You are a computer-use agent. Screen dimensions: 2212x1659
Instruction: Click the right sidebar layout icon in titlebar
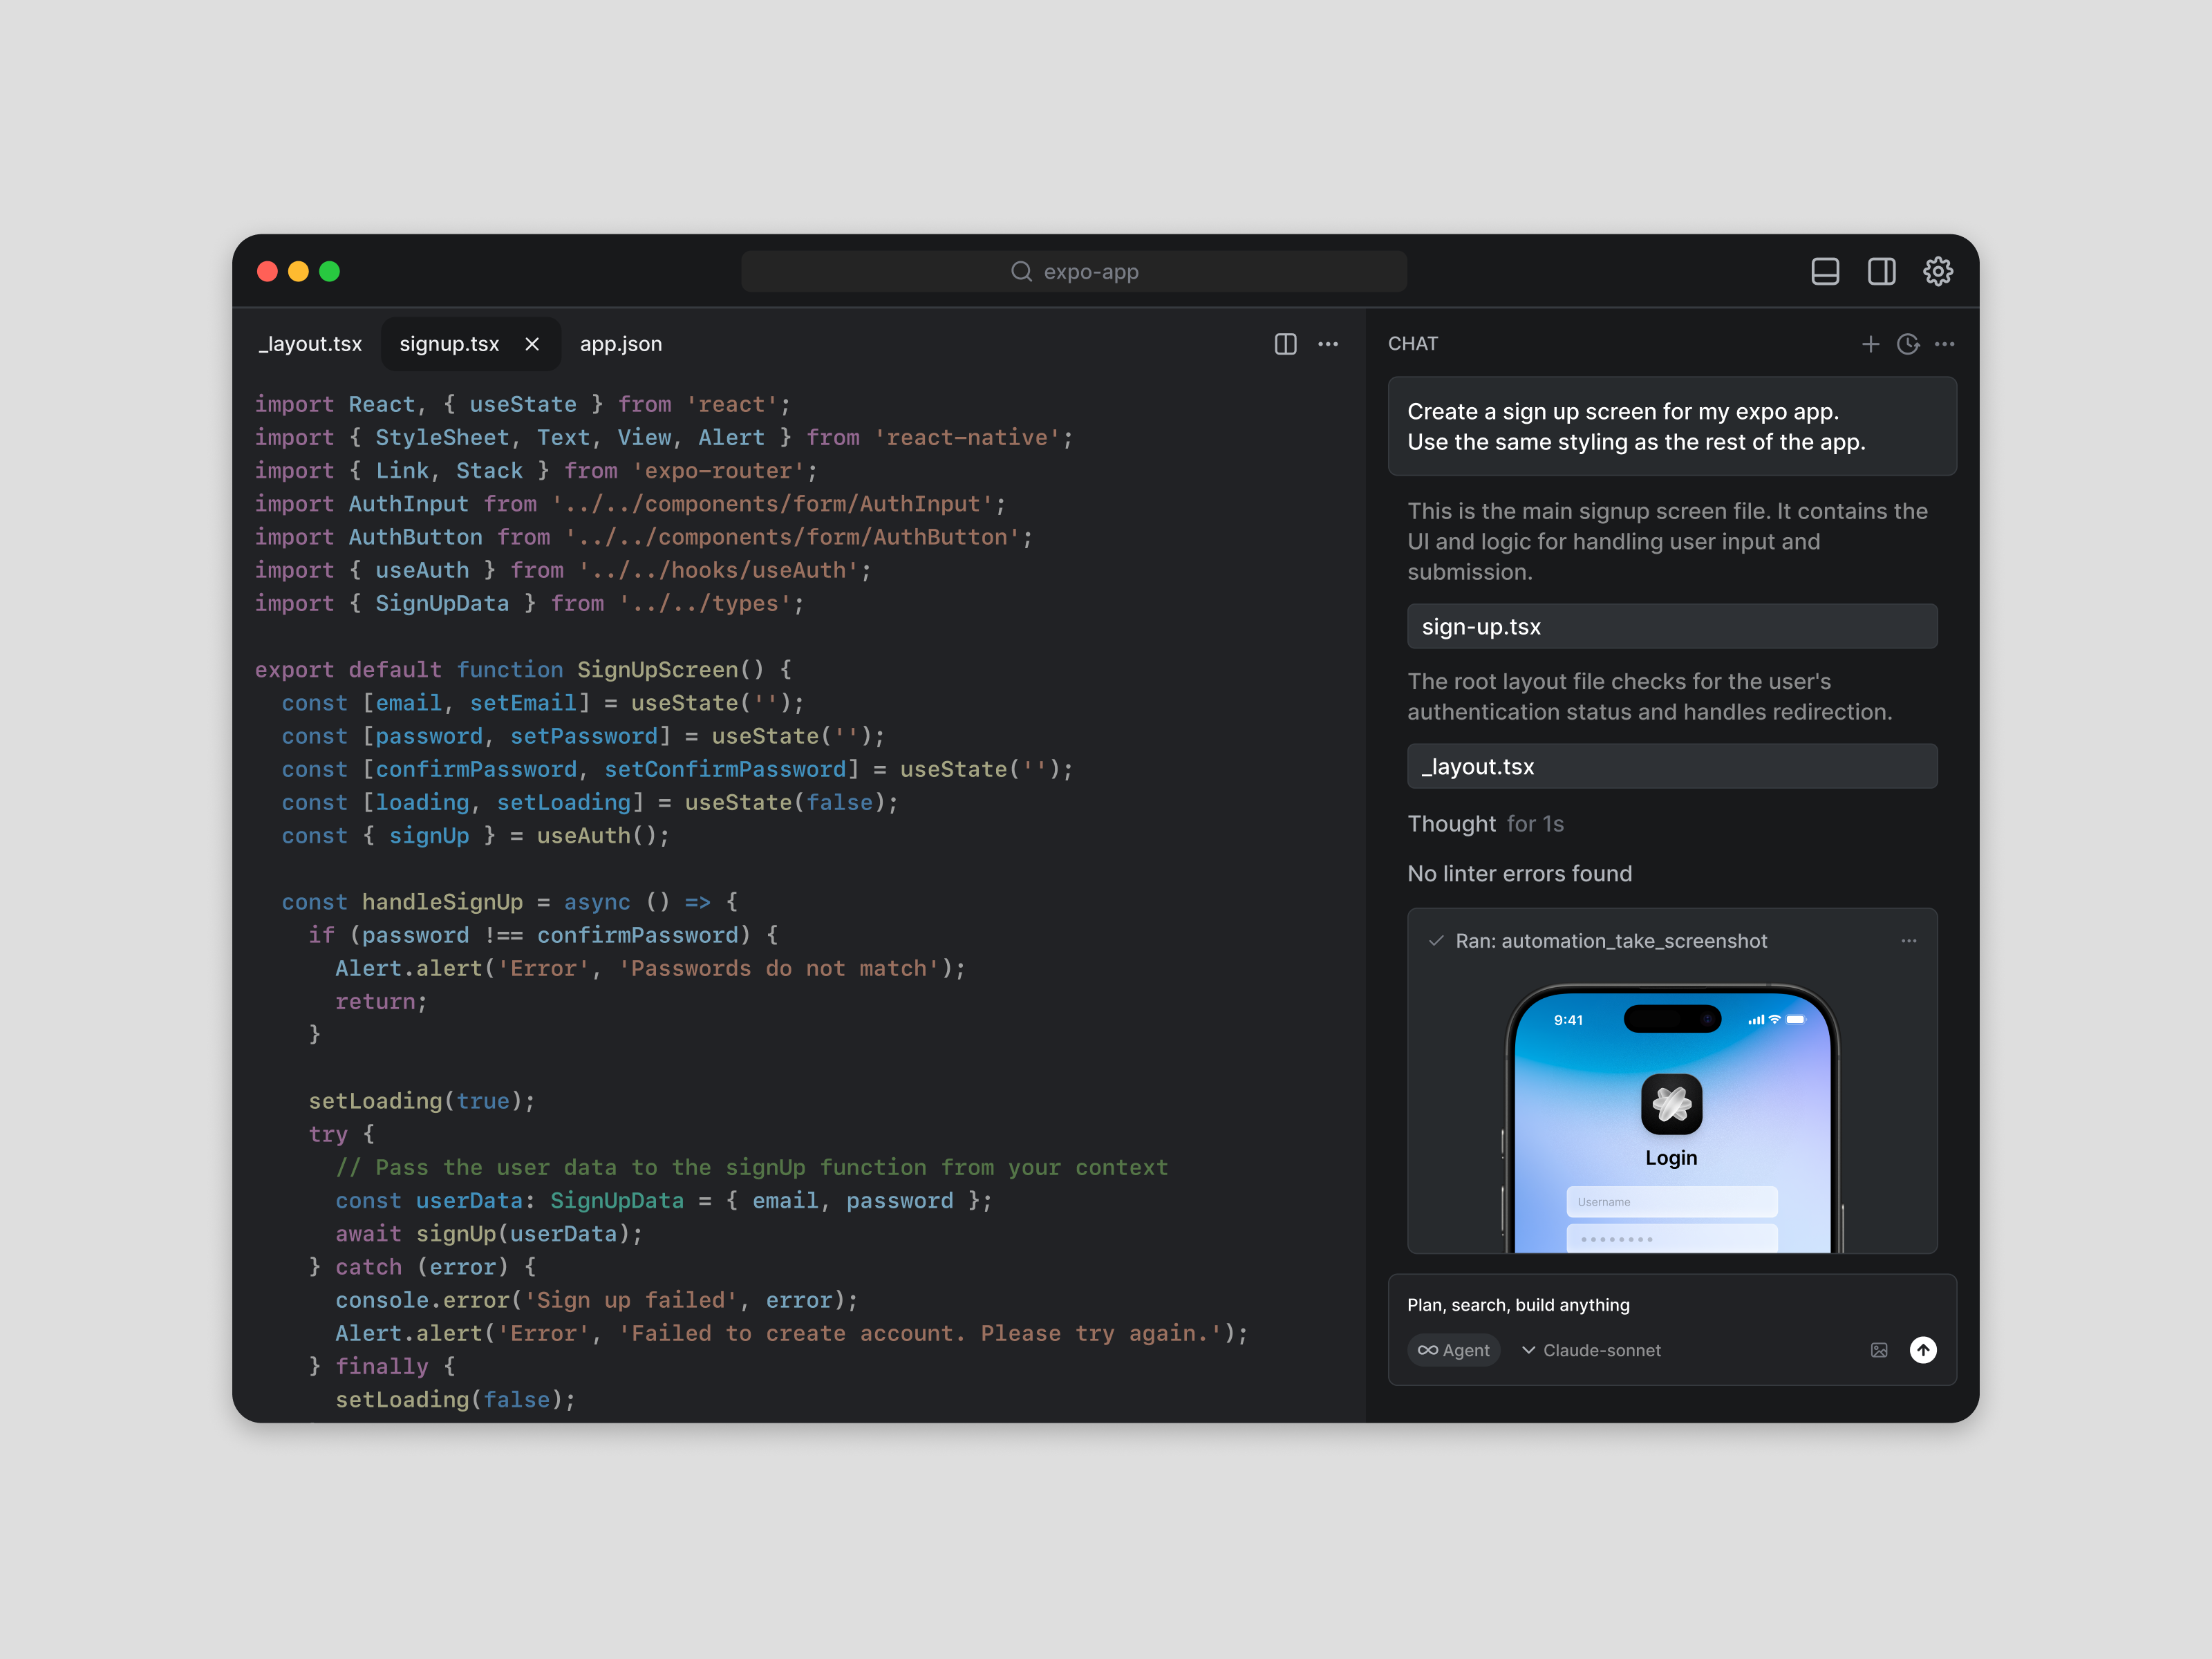pyautogui.click(x=1881, y=271)
